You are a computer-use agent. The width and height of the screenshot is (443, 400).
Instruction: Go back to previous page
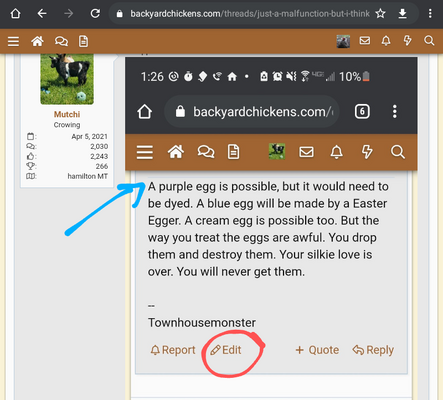(42, 14)
